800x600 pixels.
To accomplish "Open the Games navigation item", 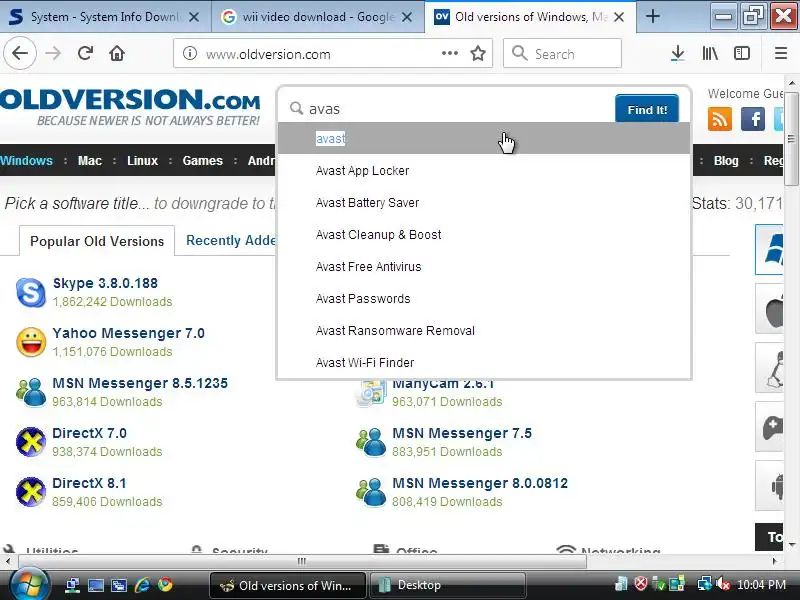I will pyautogui.click(x=203, y=161).
